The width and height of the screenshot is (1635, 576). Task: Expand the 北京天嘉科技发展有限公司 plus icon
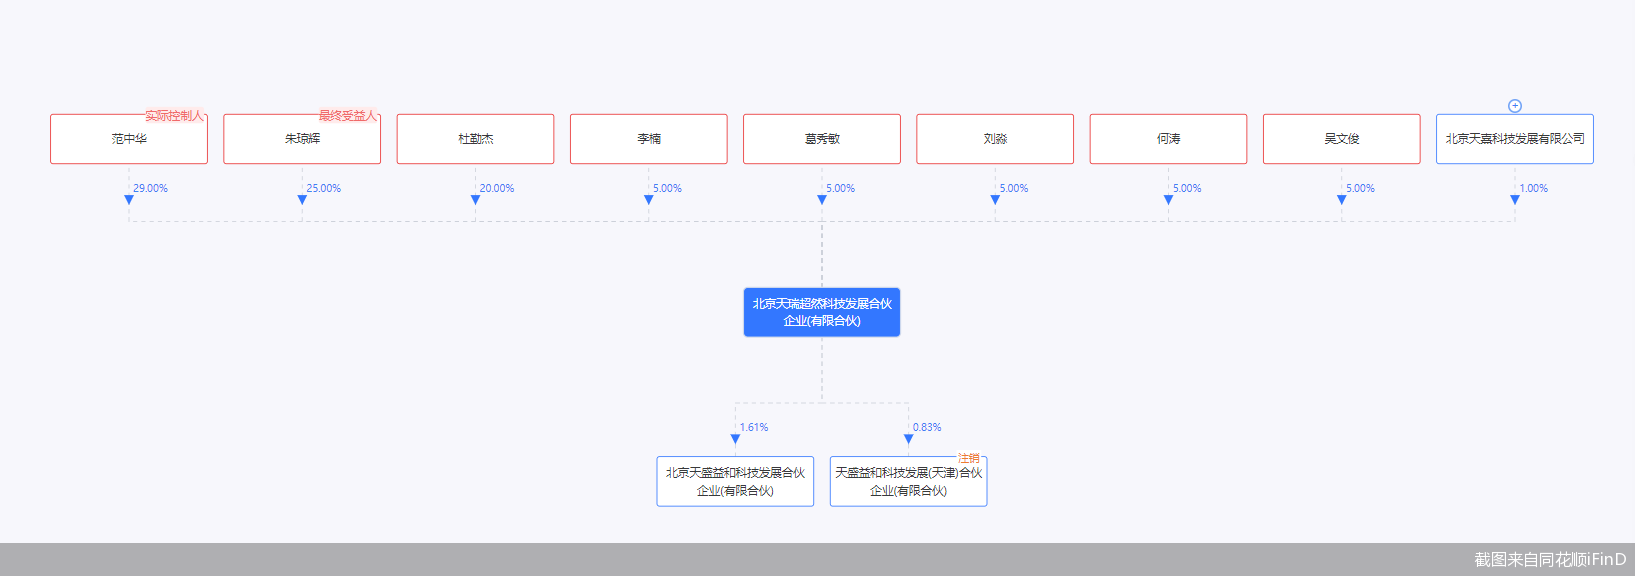[x=1514, y=106]
